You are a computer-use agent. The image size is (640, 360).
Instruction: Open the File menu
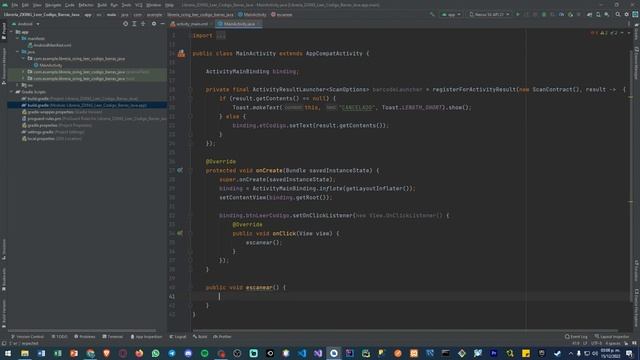click(15, 5)
